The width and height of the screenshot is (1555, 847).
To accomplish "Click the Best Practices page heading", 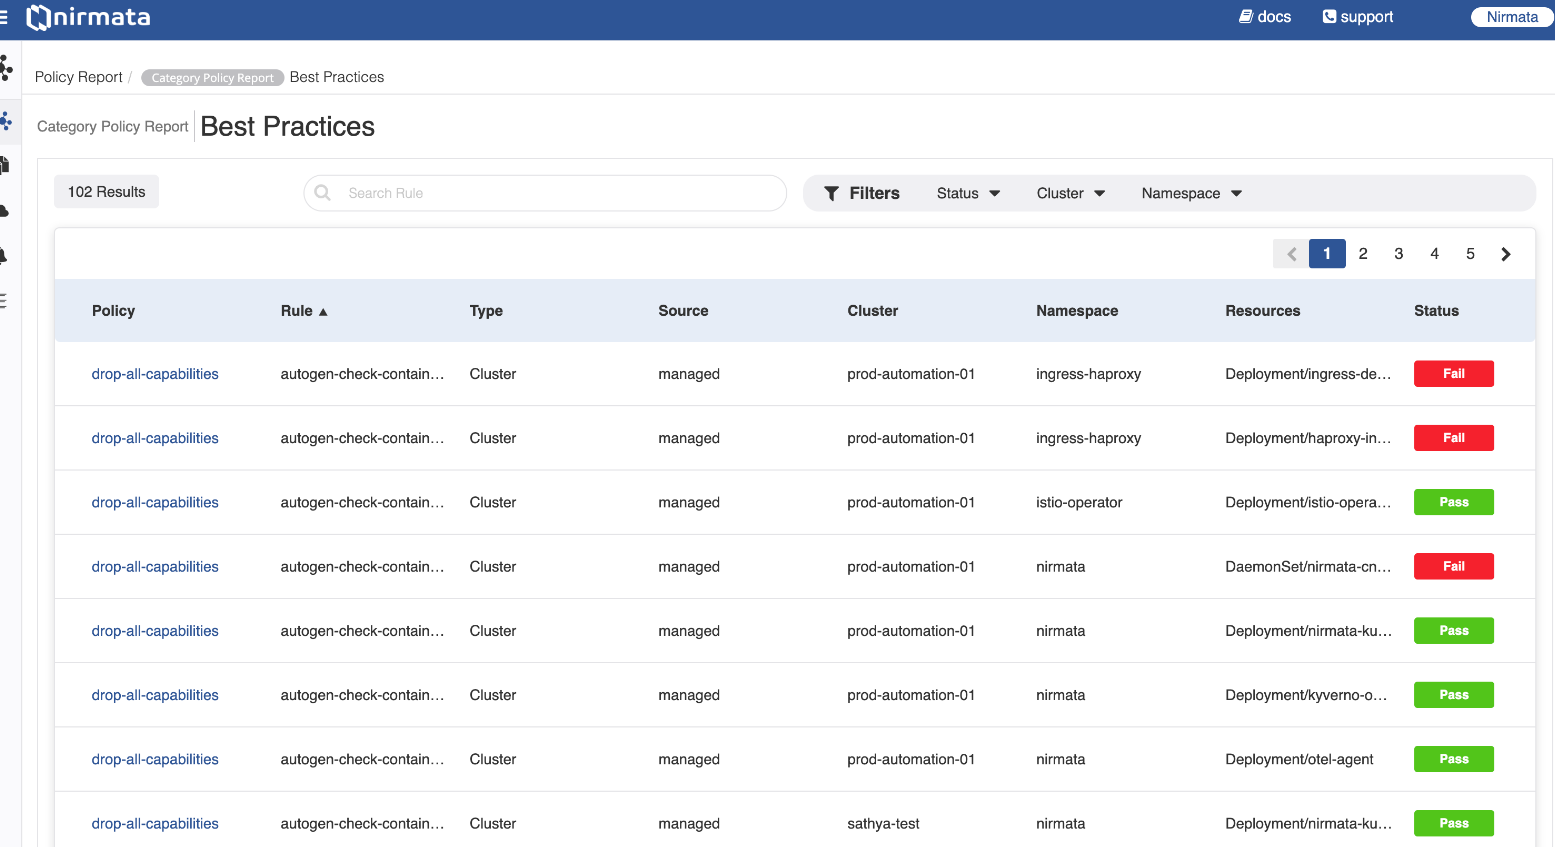I will 288,127.
